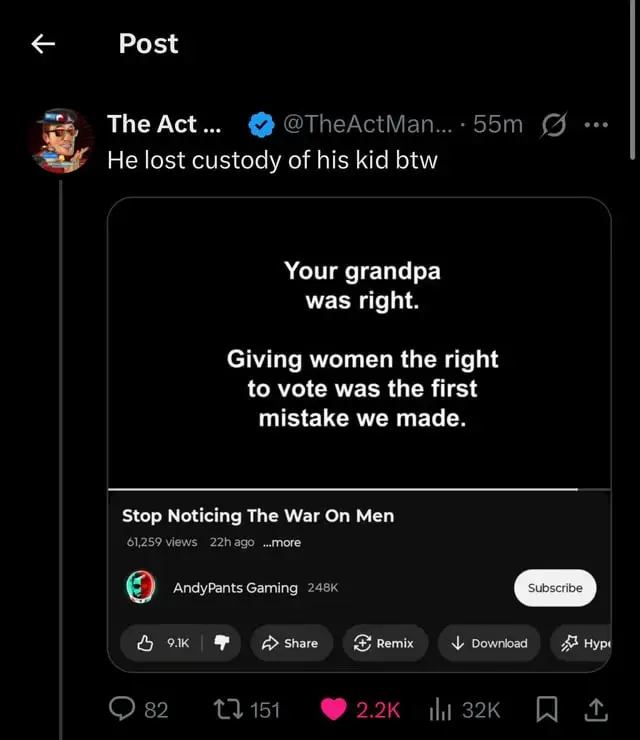640x740 pixels.
Task: Open The Act Man profile avatar
Action: (61, 140)
